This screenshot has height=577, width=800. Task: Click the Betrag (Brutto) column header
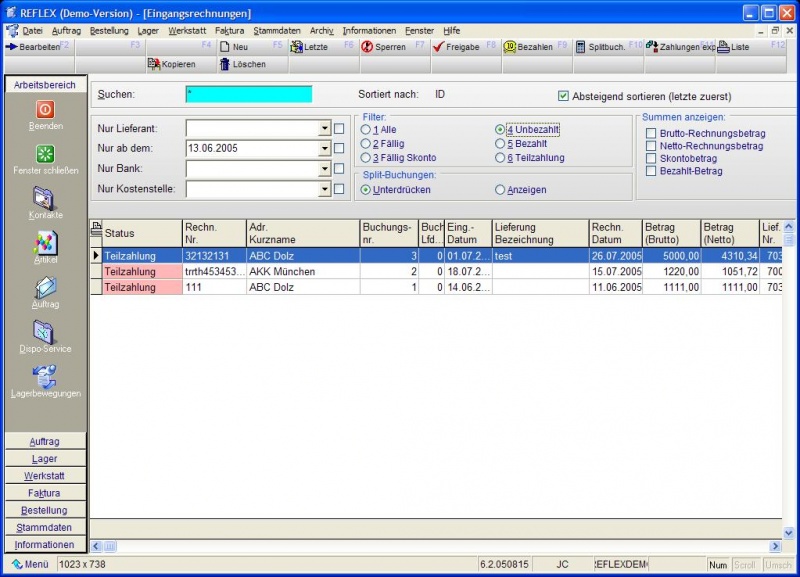[x=671, y=233]
